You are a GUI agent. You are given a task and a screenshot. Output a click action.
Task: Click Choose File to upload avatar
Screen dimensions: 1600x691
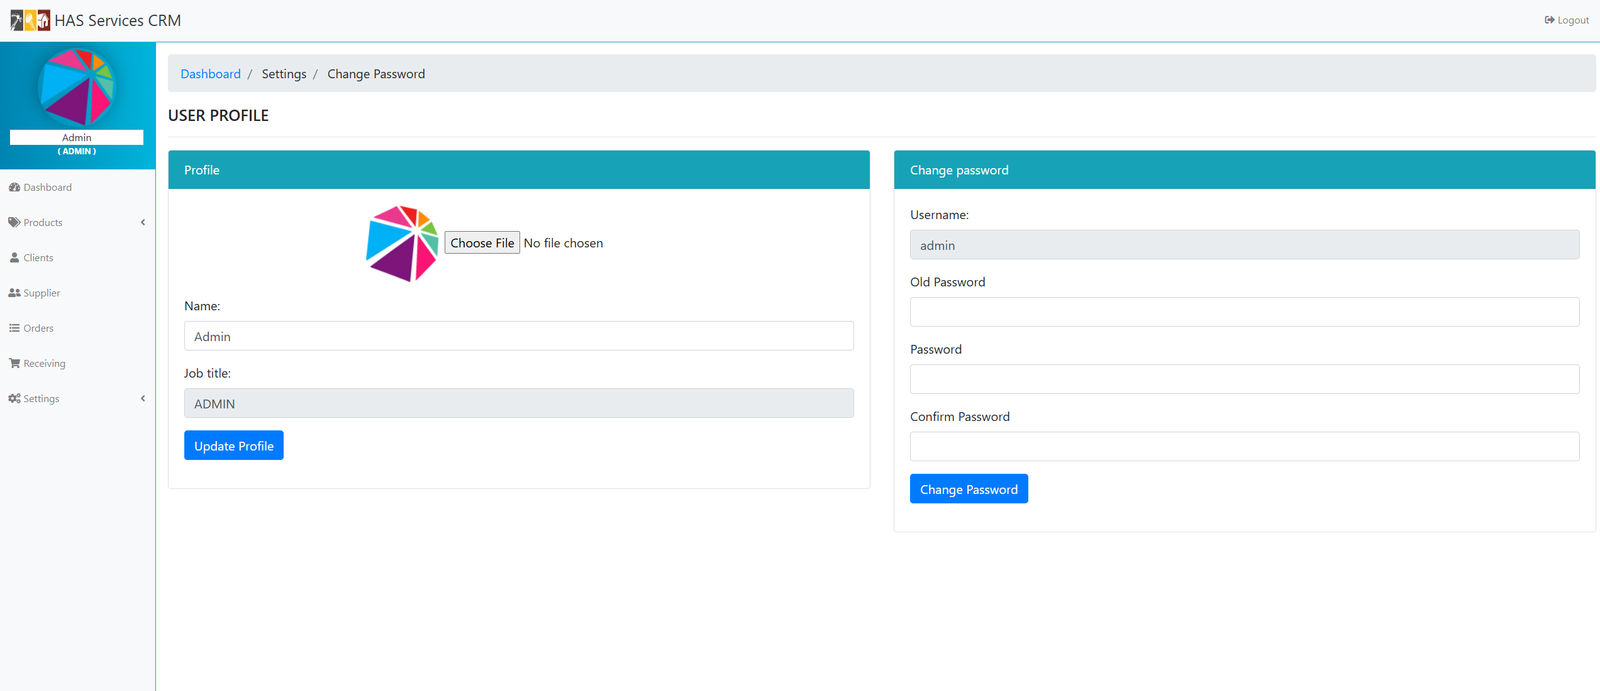tap(482, 243)
